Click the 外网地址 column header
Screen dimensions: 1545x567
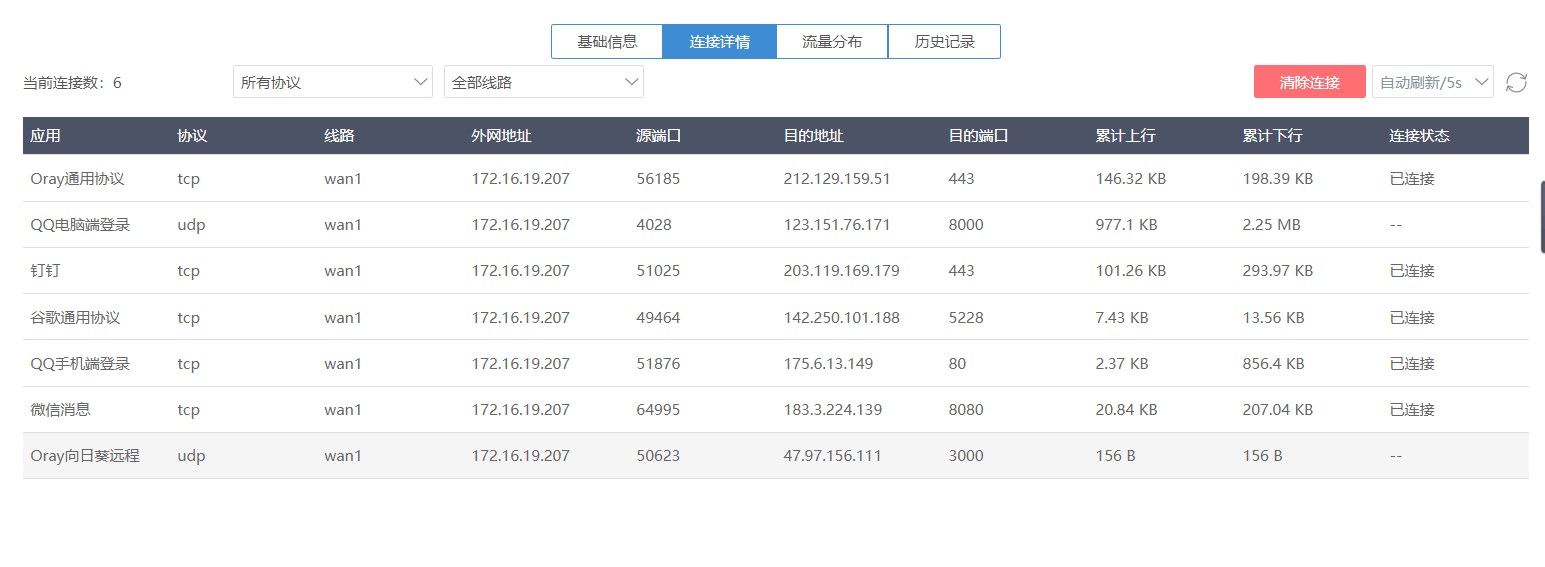click(502, 136)
